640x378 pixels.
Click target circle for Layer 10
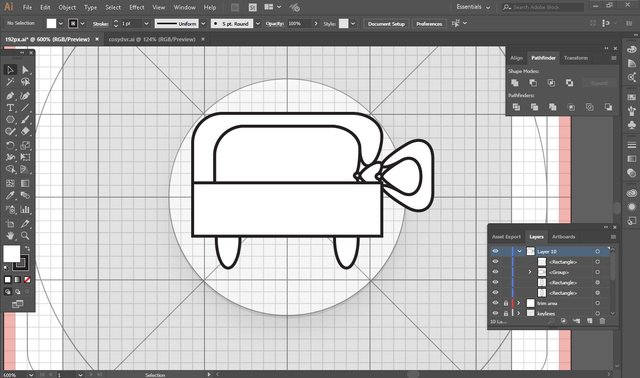(x=598, y=251)
